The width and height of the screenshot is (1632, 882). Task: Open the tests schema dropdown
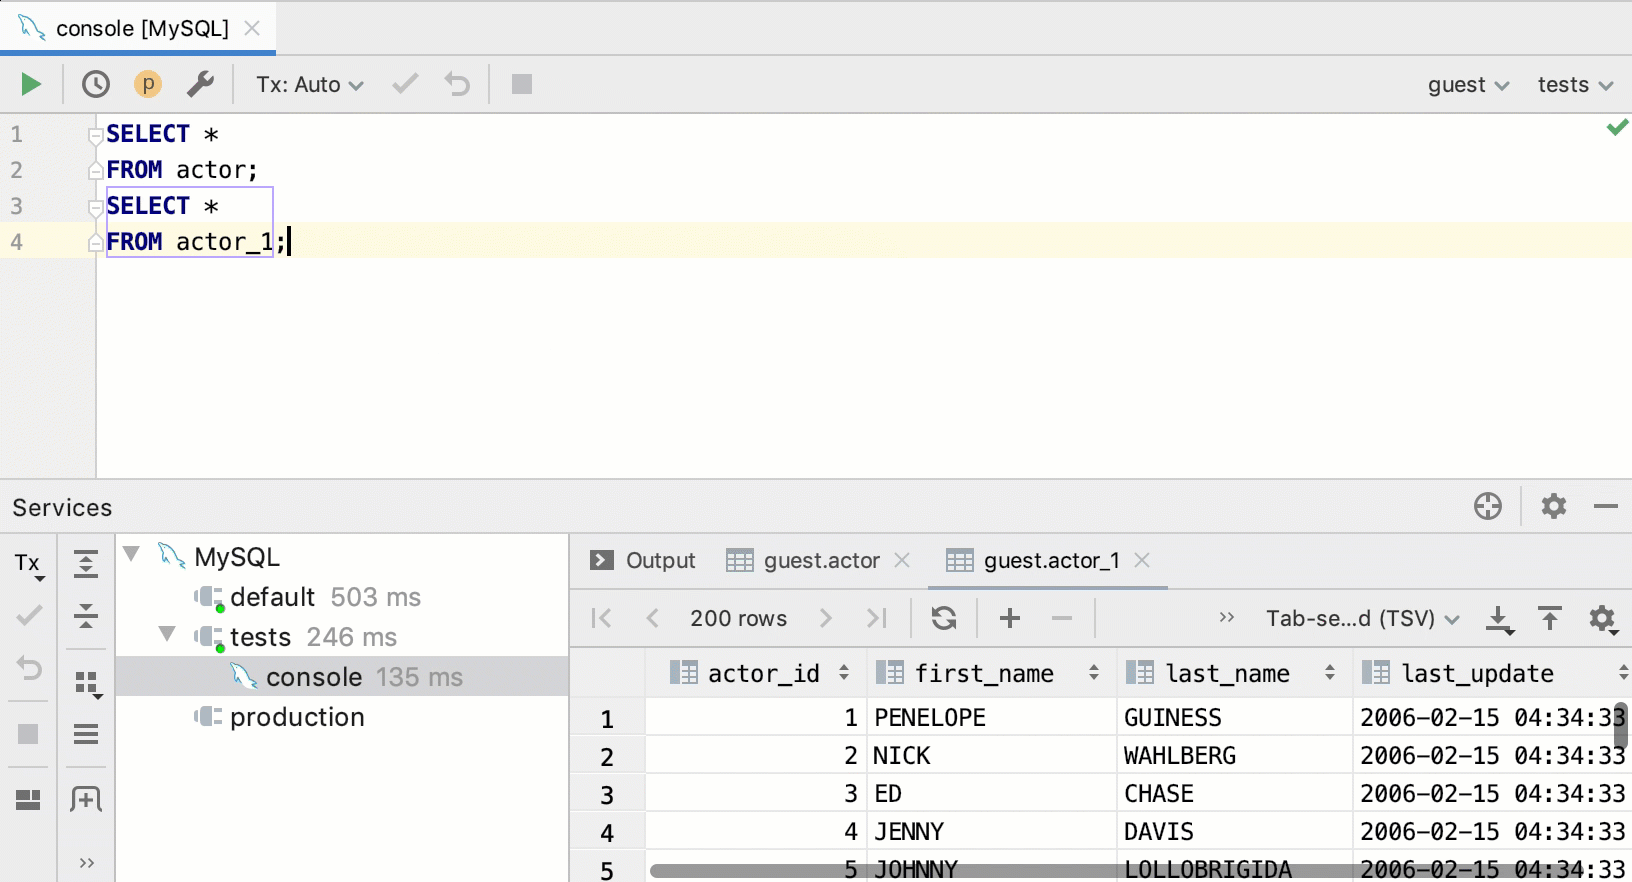(1575, 85)
